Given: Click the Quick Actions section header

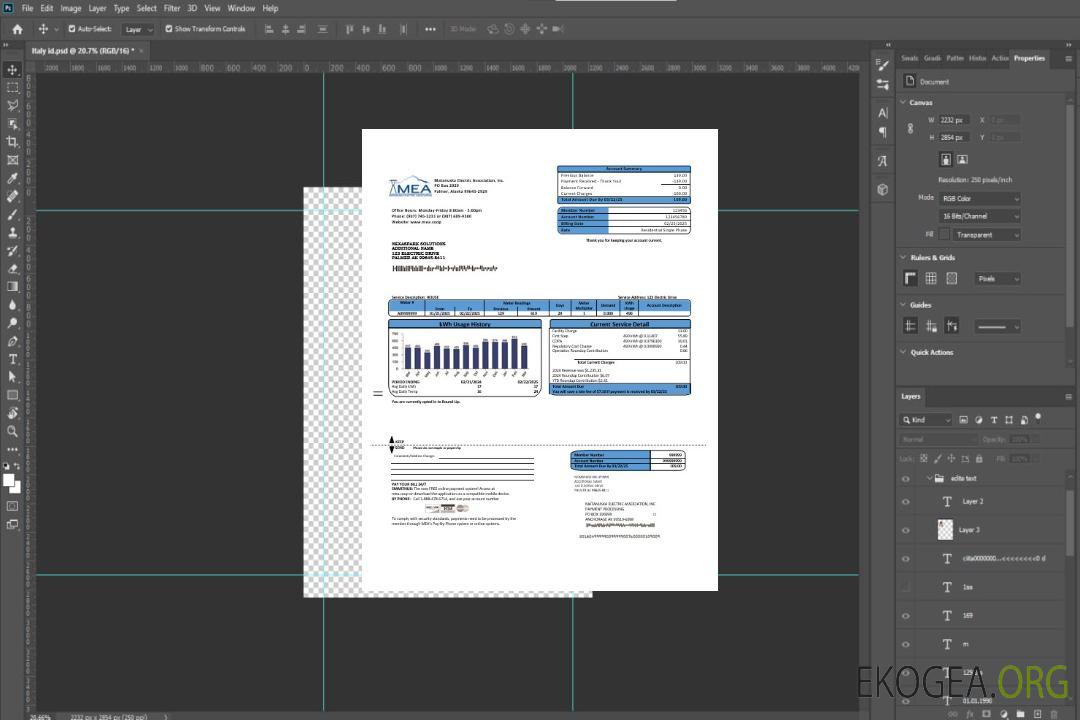Looking at the screenshot, I should (x=931, y=352).
